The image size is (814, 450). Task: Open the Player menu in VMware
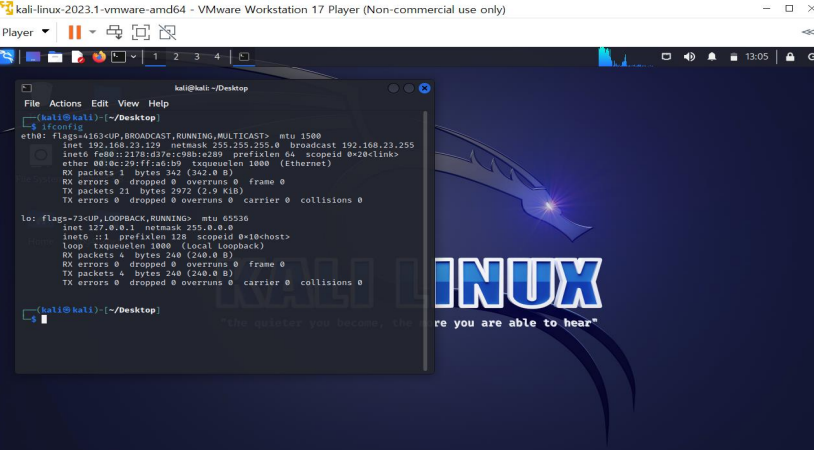point(25,32)
